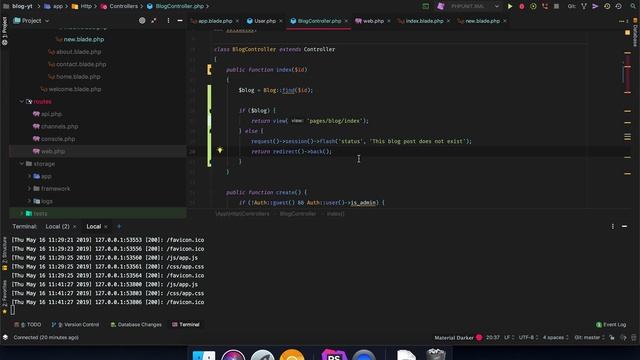Hide the Terminal panel
Screen dimensions: 640x360
coord(624,226)
